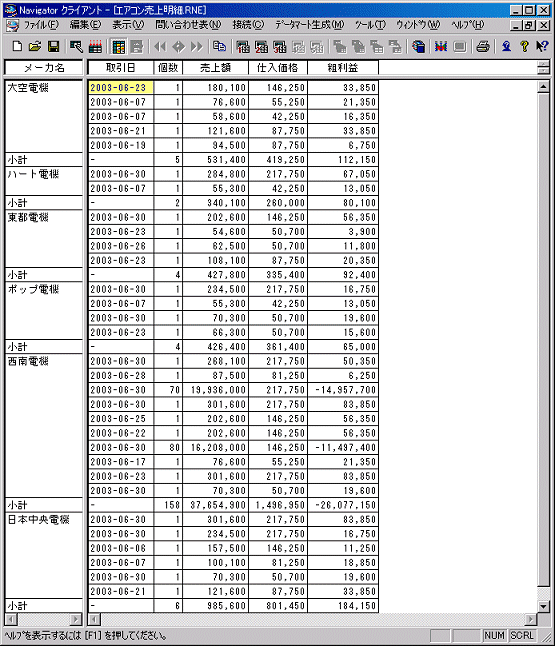The height and width of the screenshot is (646, 555).
Task: Select the 西南電機 maker label
Action: pyautogui.click(x=28, y=361)
